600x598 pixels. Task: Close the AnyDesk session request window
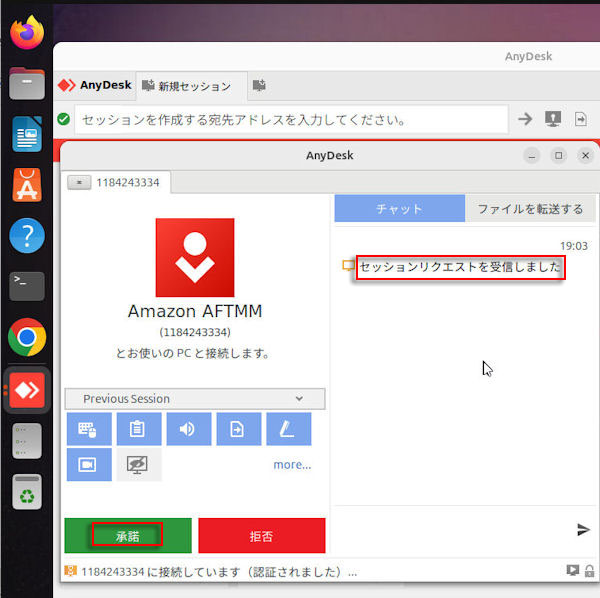click(x=585, y=156)
